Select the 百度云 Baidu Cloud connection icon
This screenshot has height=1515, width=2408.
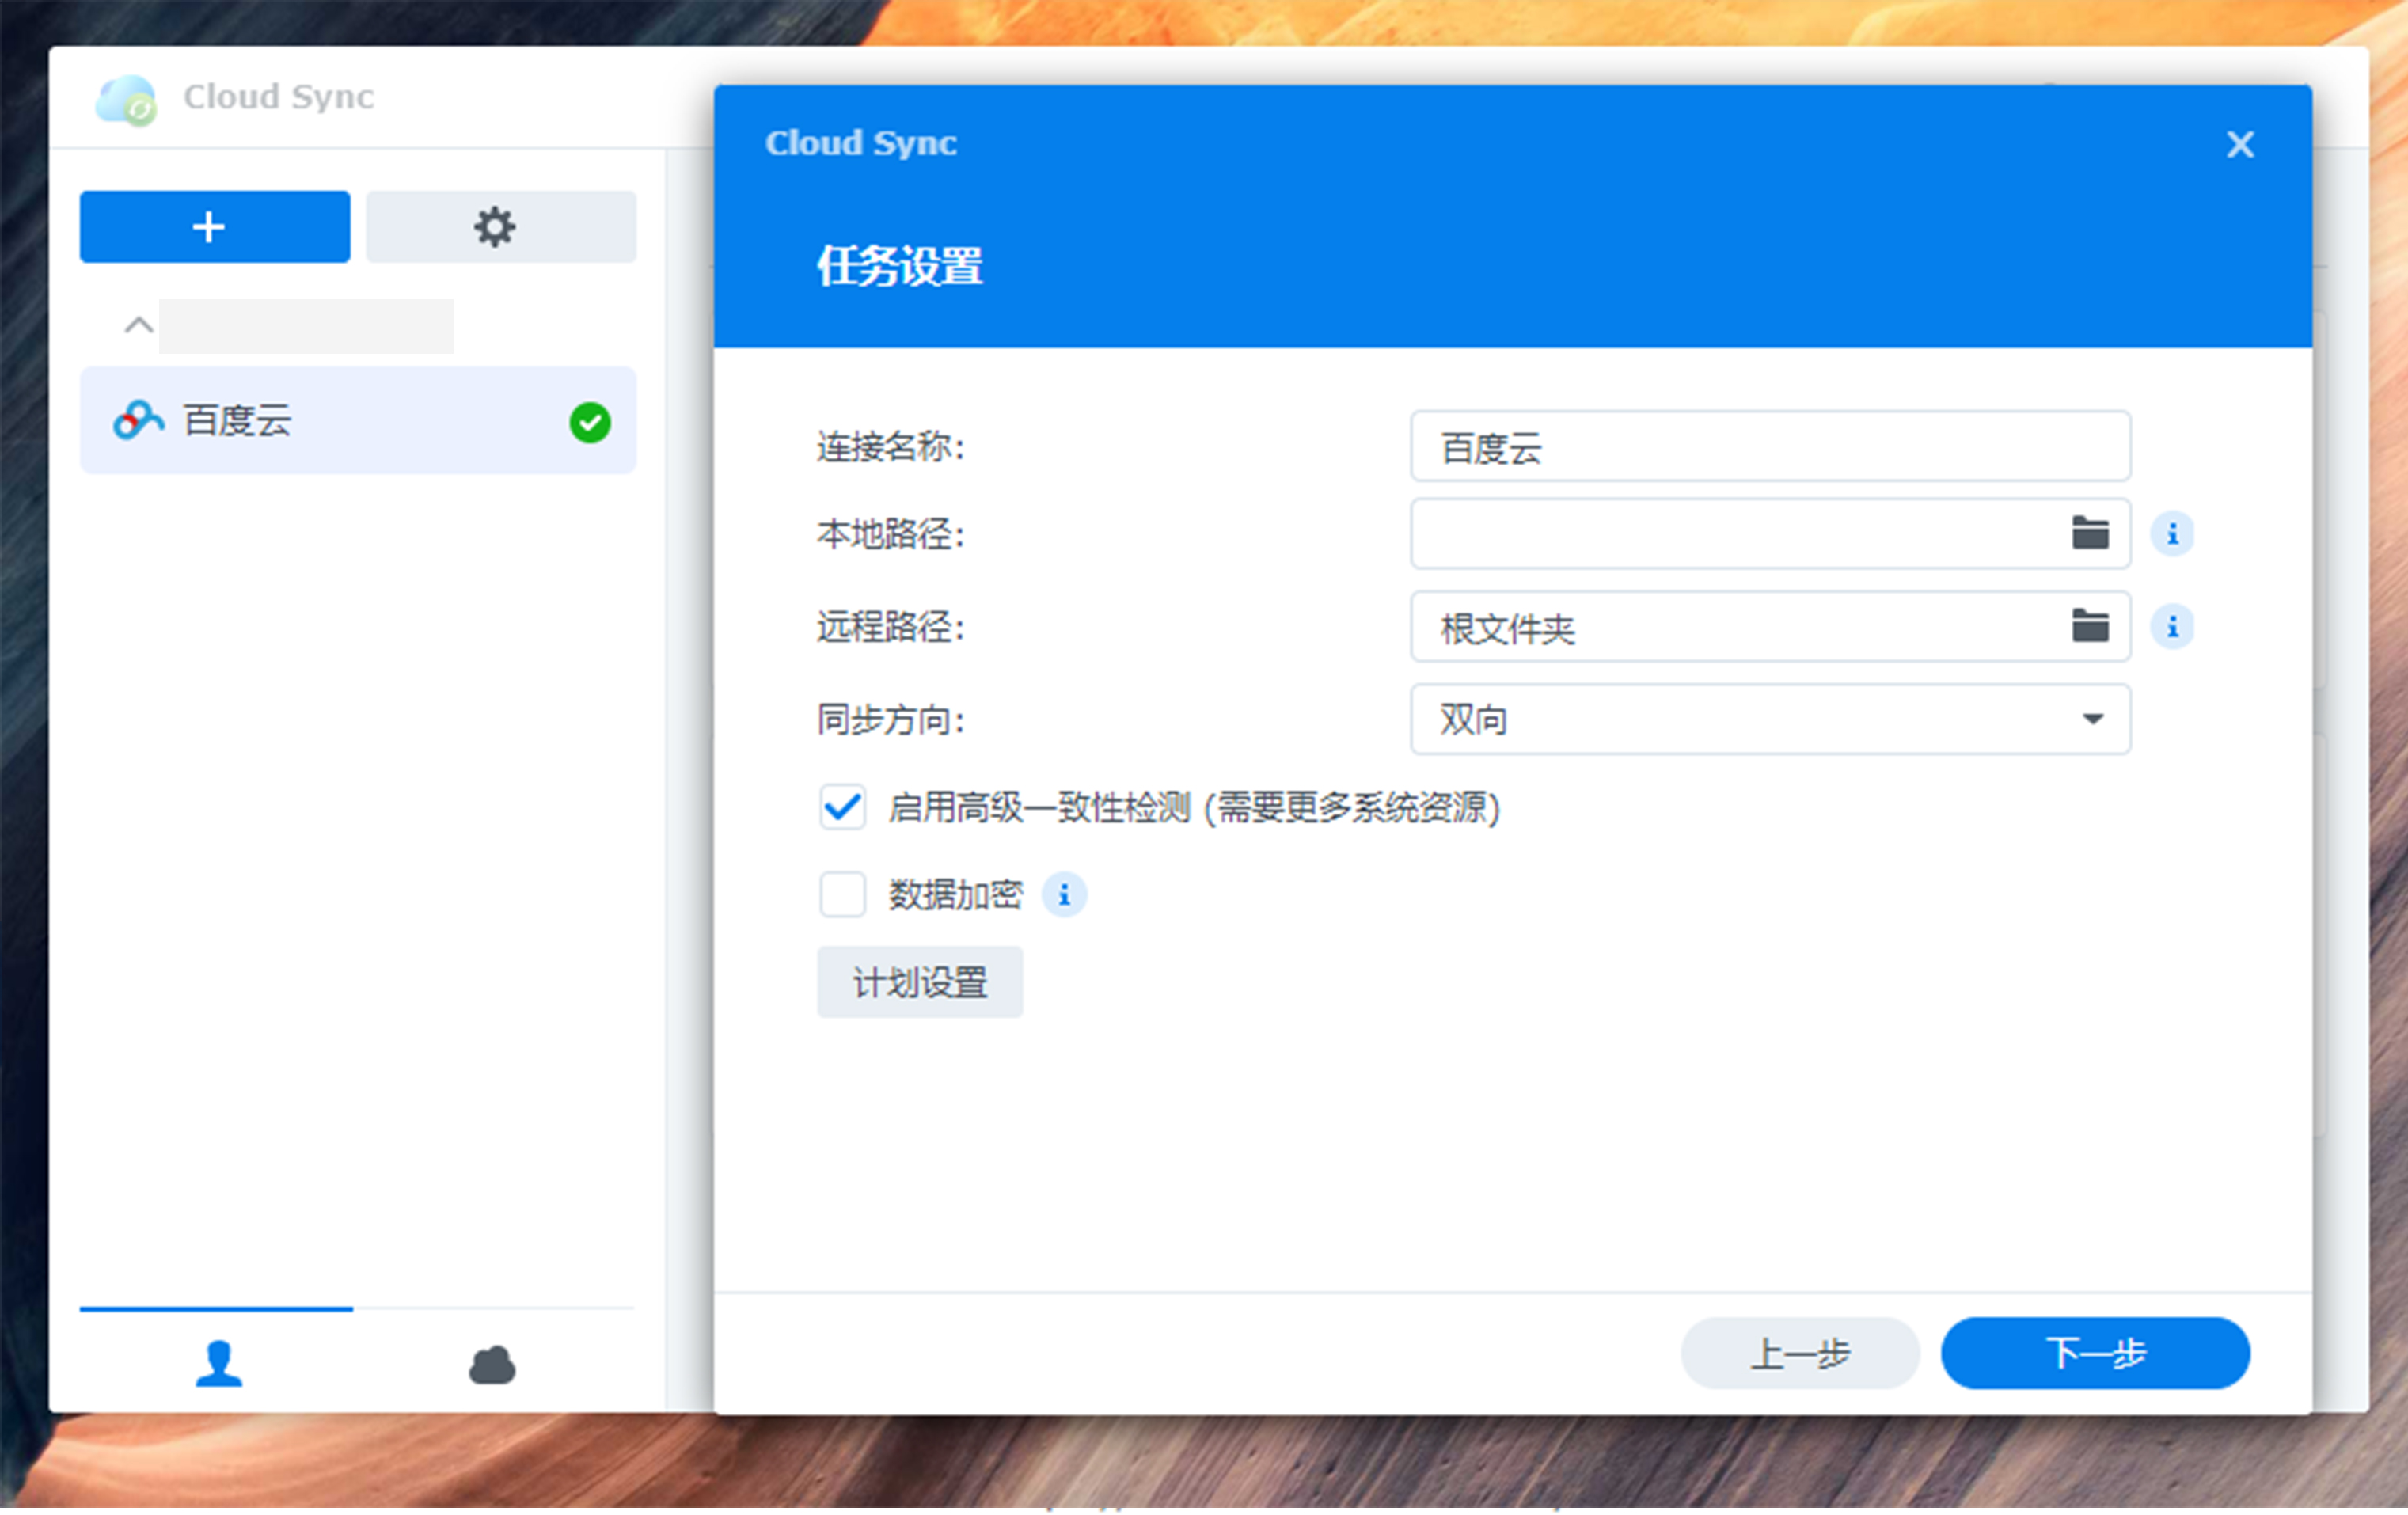[x=138, y=420]
